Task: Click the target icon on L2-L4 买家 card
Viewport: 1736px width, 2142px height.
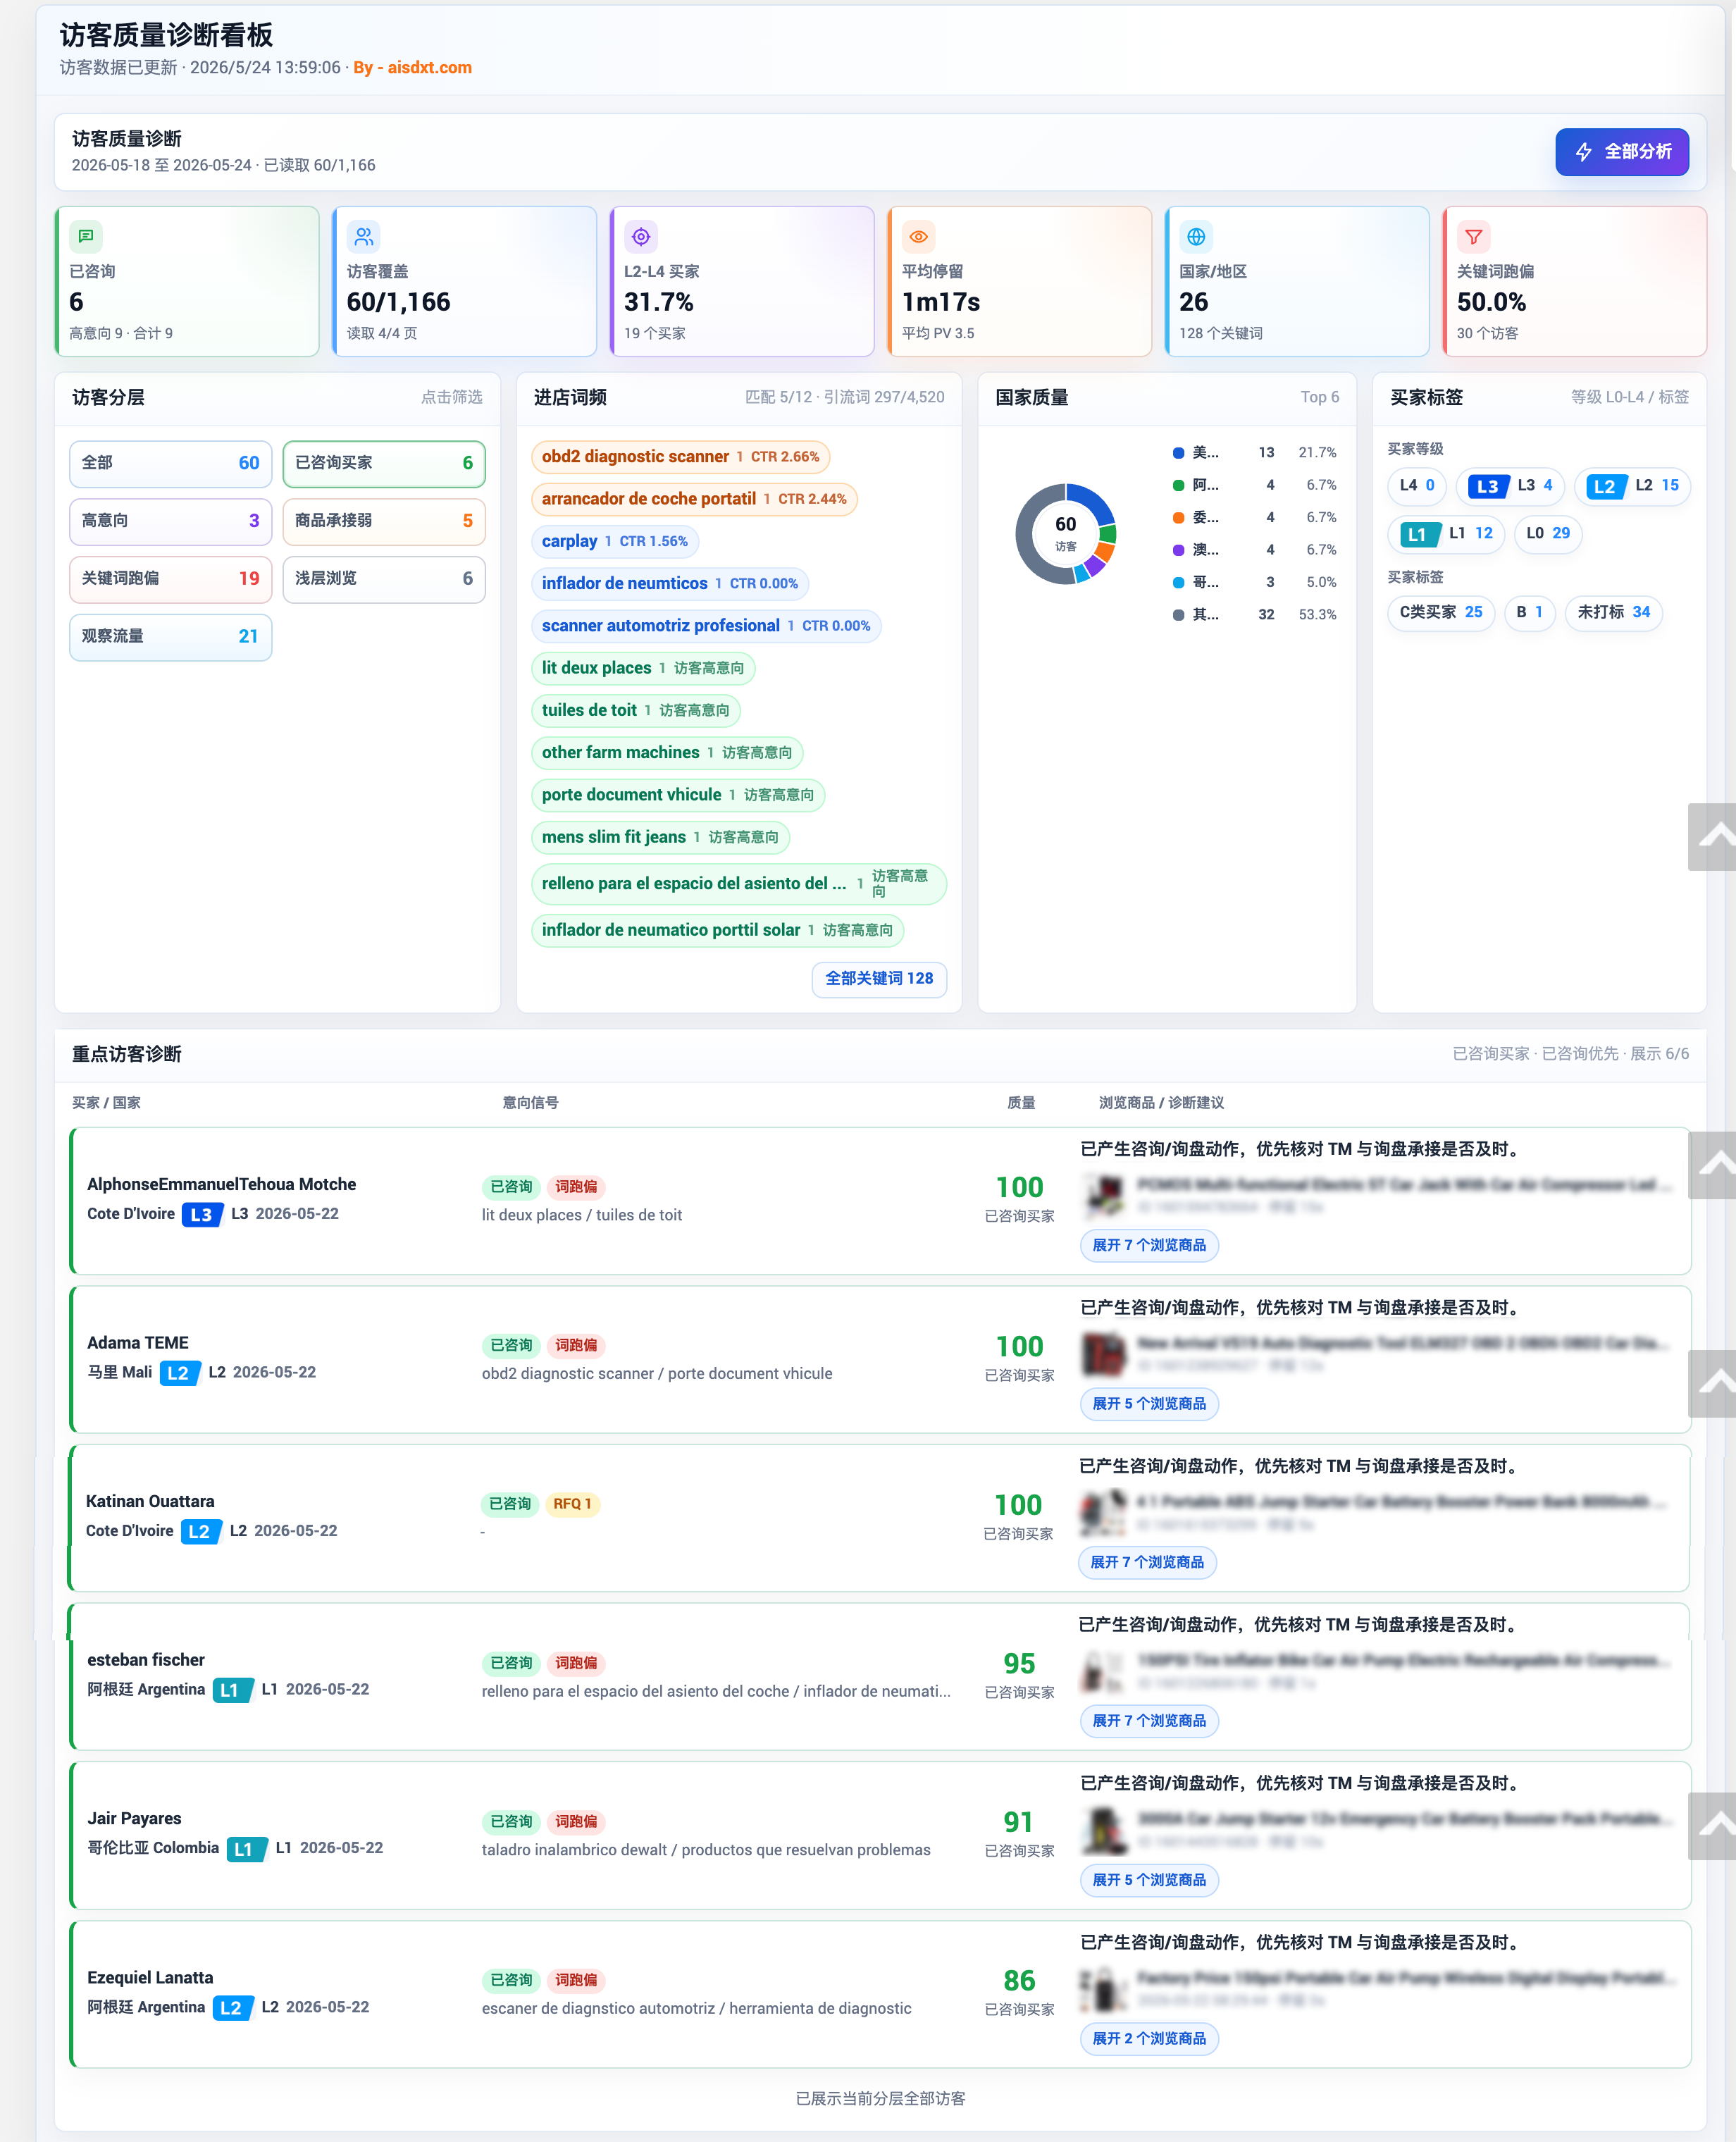Action: click(641, 236)
